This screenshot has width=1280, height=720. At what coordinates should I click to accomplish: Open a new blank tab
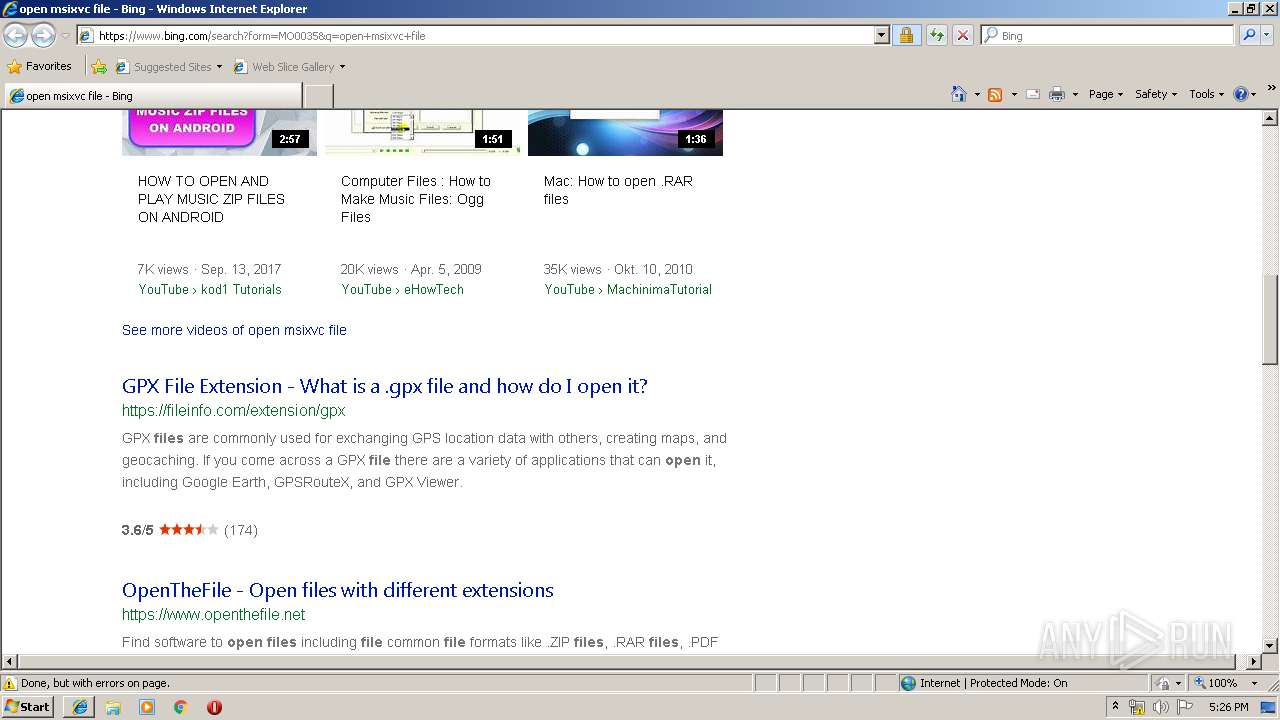[x=318, y=96]
